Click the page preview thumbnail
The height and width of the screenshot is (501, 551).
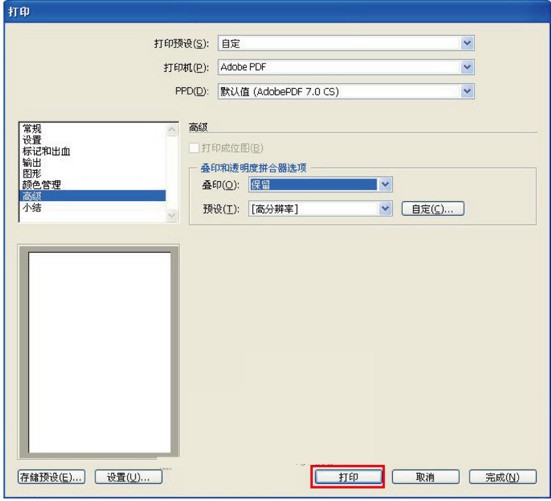point(100,352)
